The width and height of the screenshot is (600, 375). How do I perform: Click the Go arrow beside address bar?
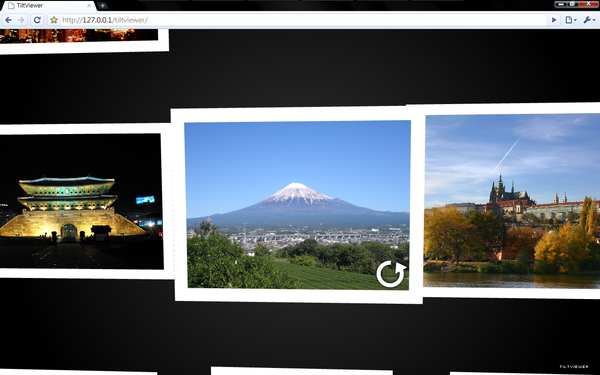coord(554,20)
